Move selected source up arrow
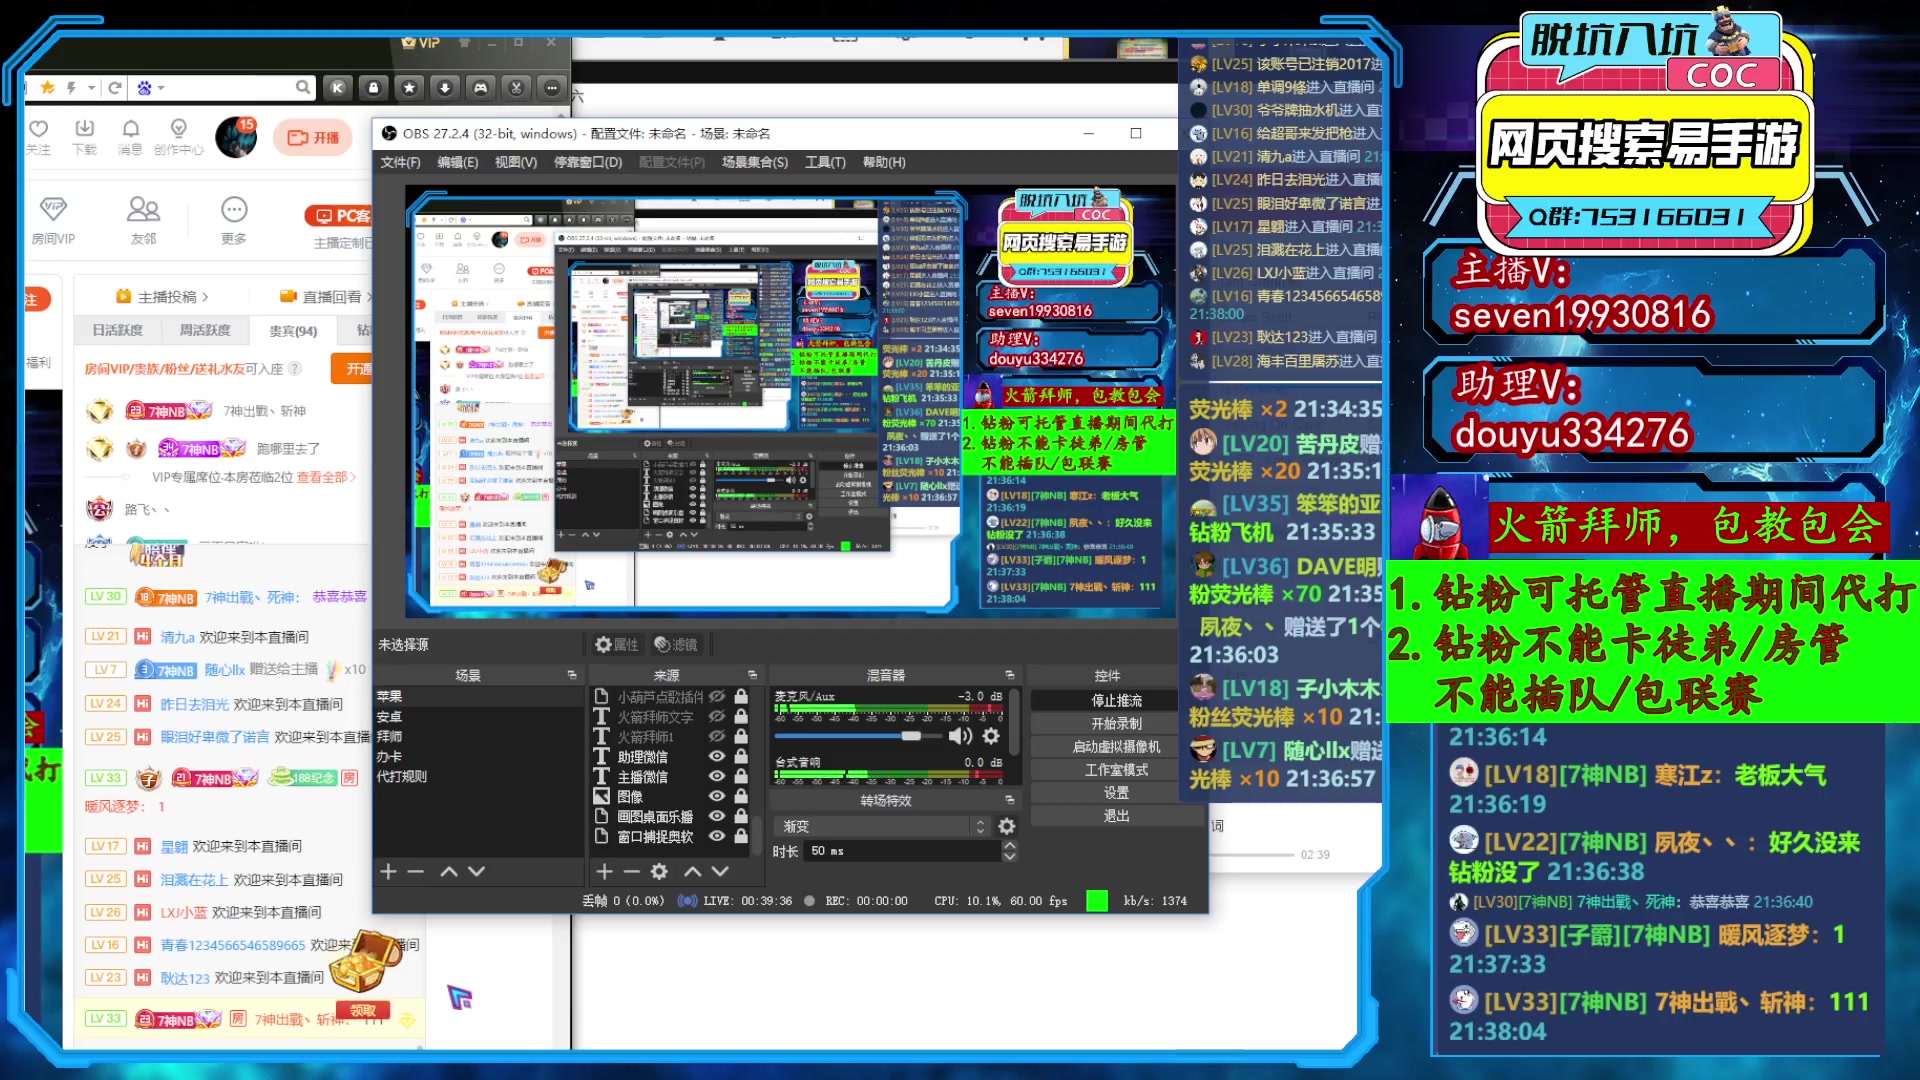1920x1080 pixels. [692, 872]
